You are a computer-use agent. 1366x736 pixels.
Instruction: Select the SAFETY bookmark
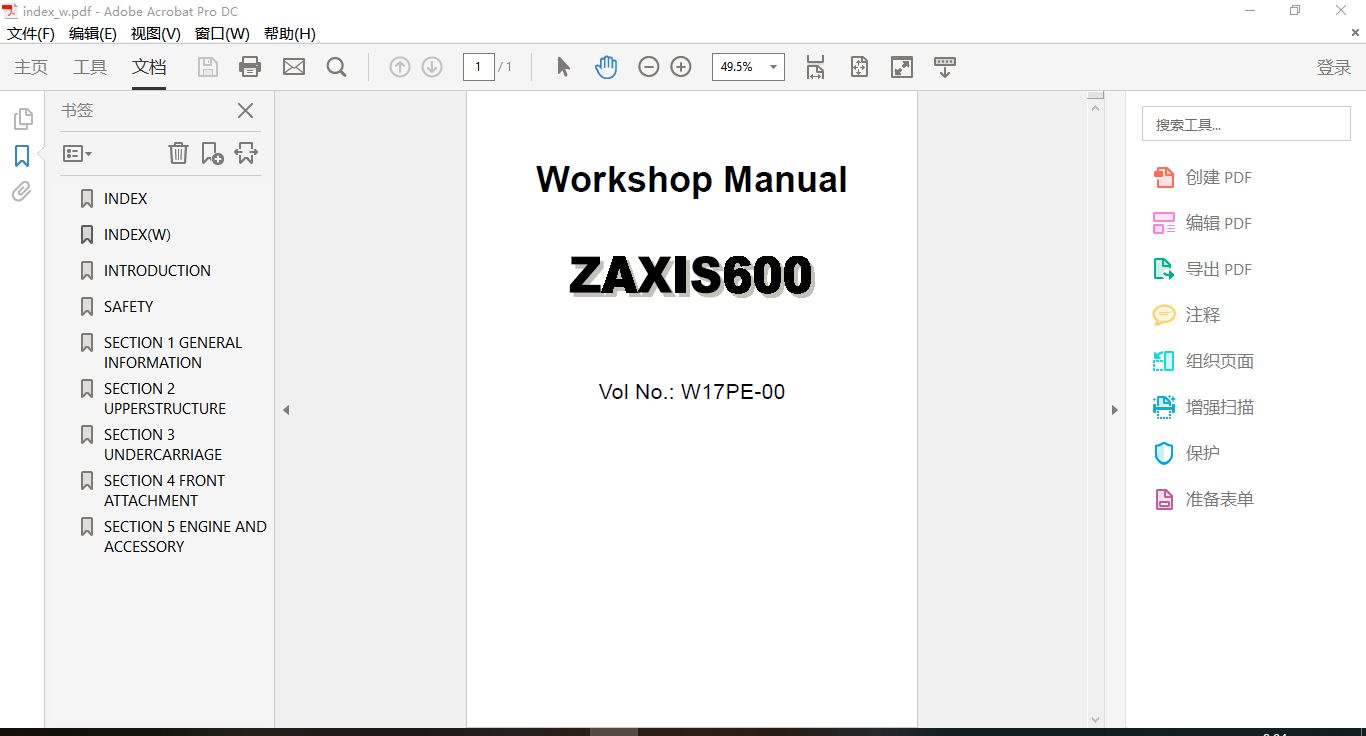point(128,307)
